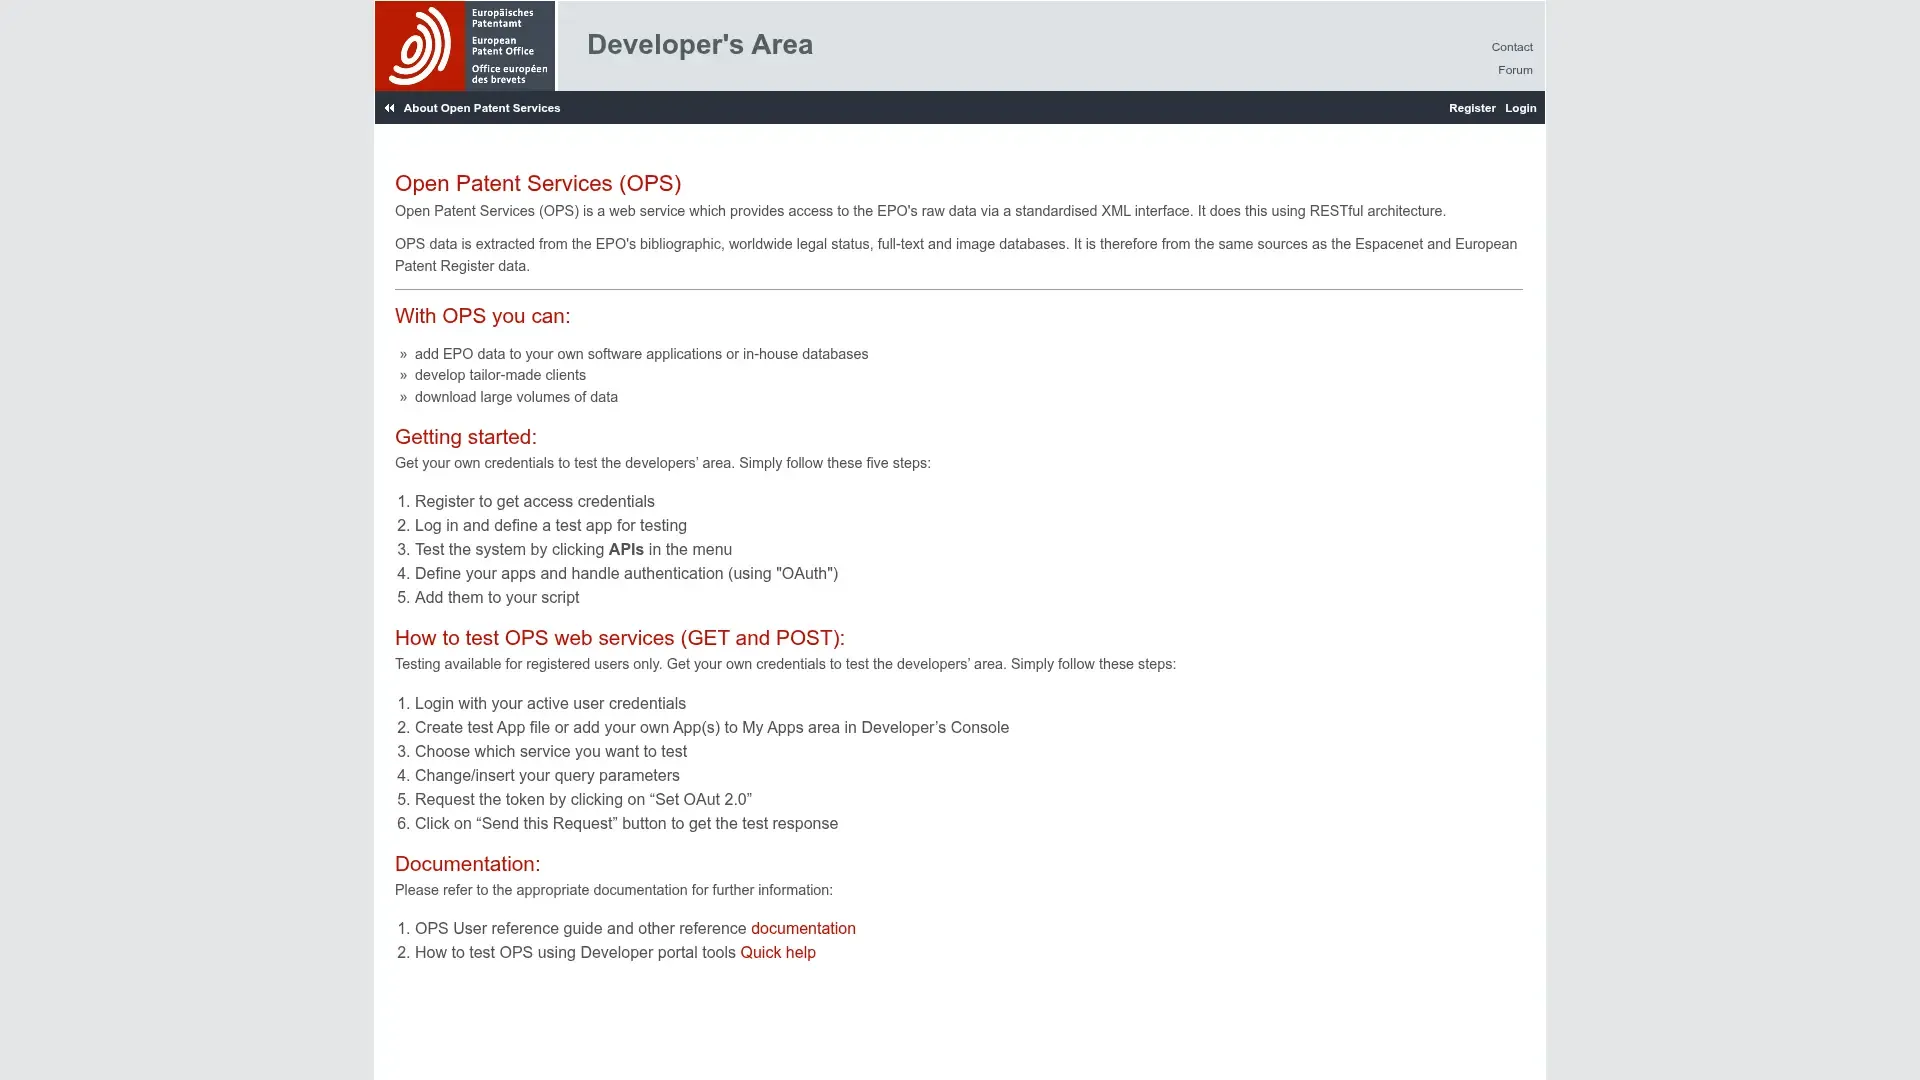Click the 'Documentation:' heading
Viewport: 1920px width, 1080px height.
467,864
